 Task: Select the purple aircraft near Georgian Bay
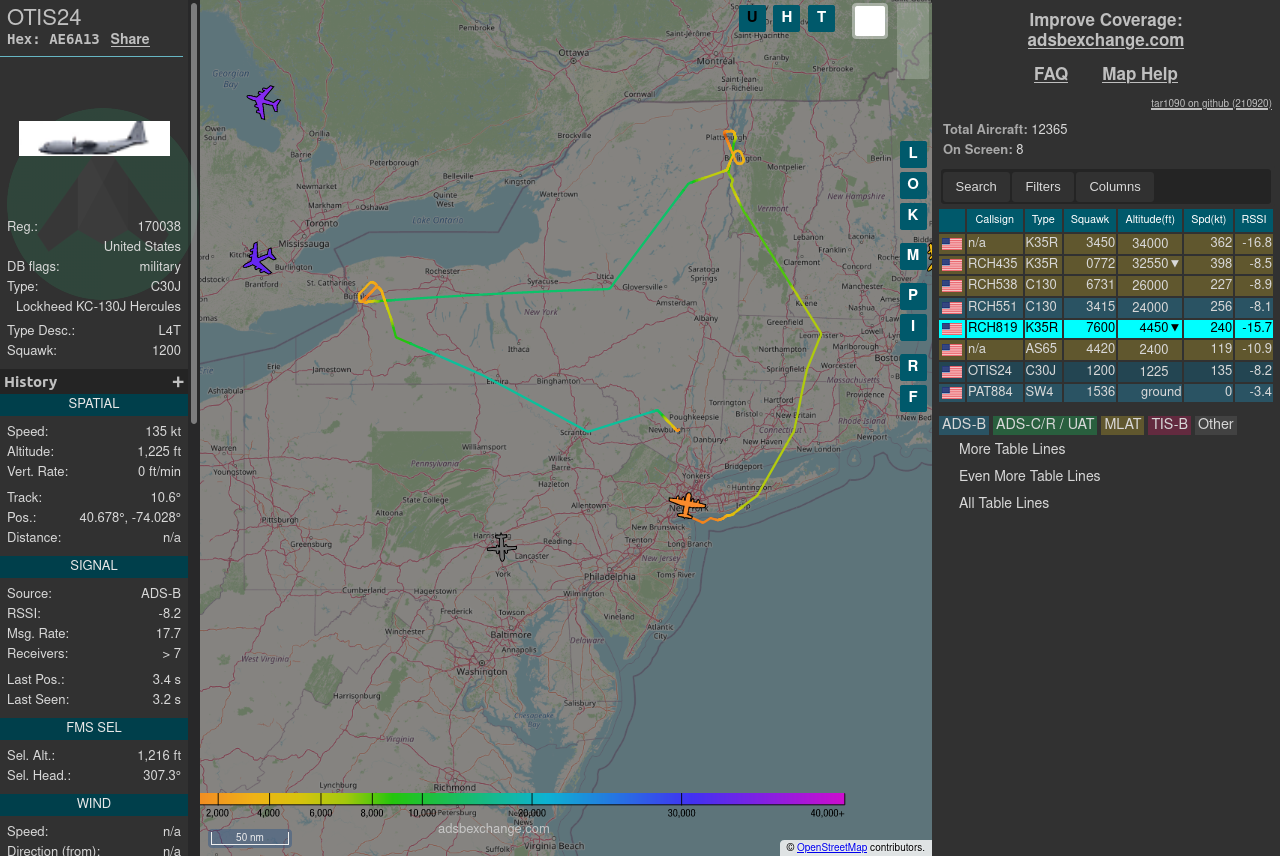click(x=263, y=102)
